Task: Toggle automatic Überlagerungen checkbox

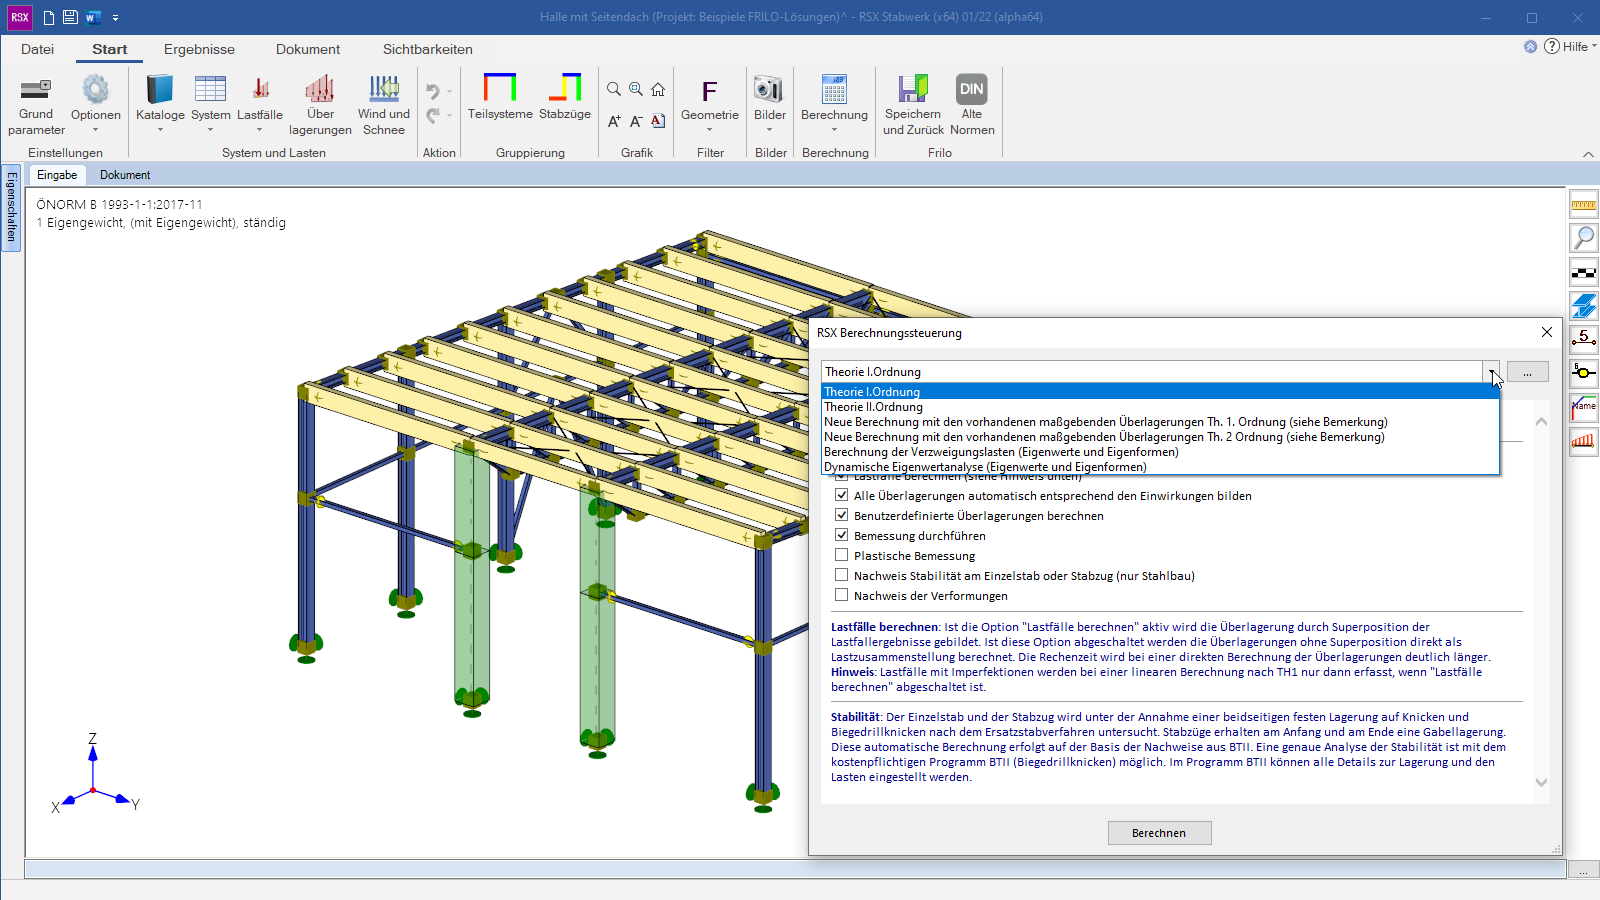Action: point(842,495)
